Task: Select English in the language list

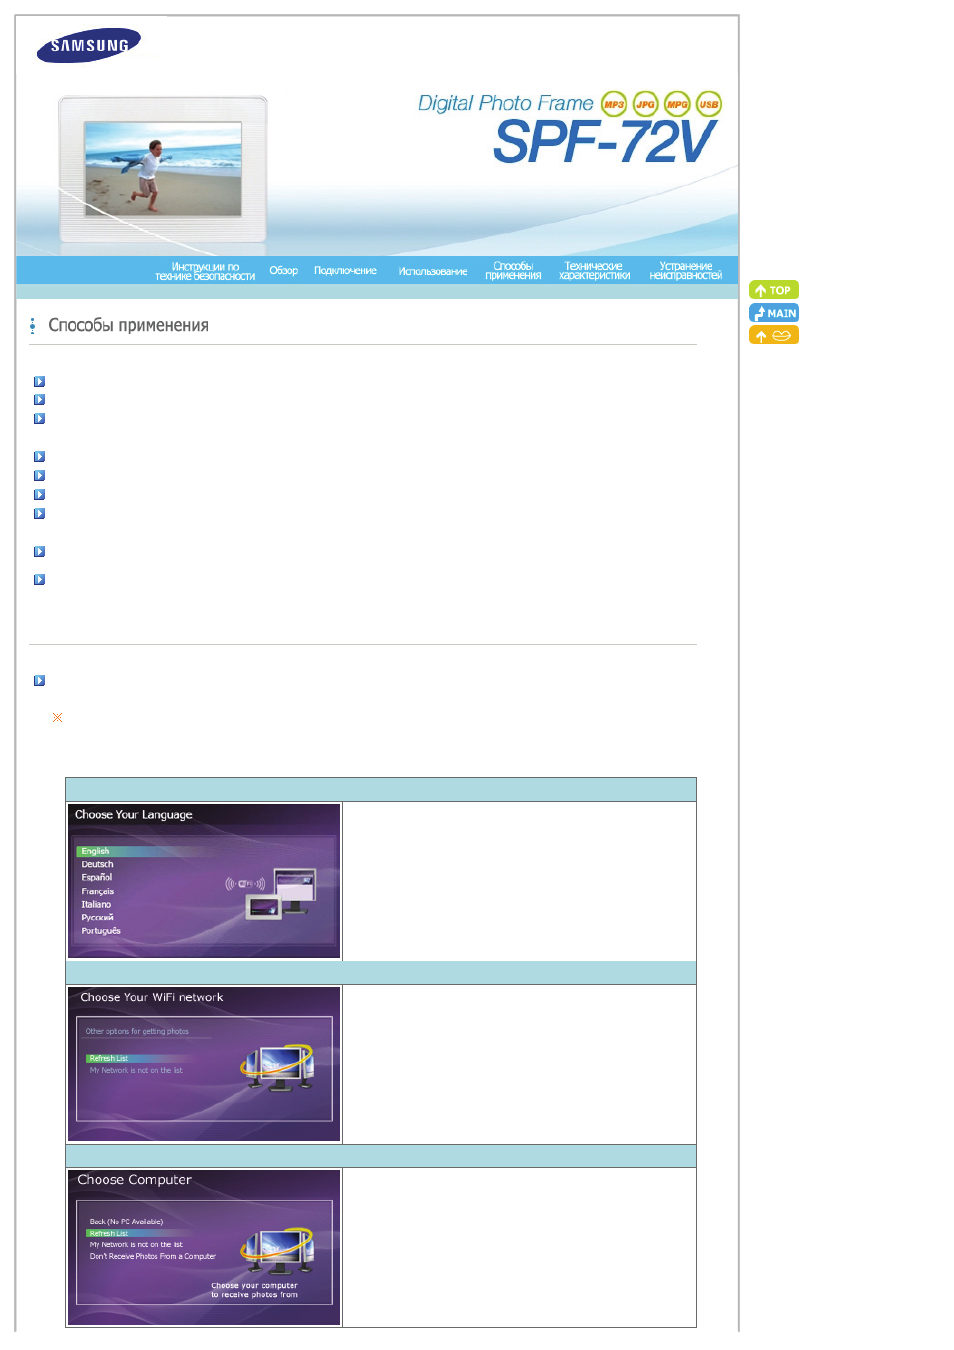Action: click(x=95, y=851)
